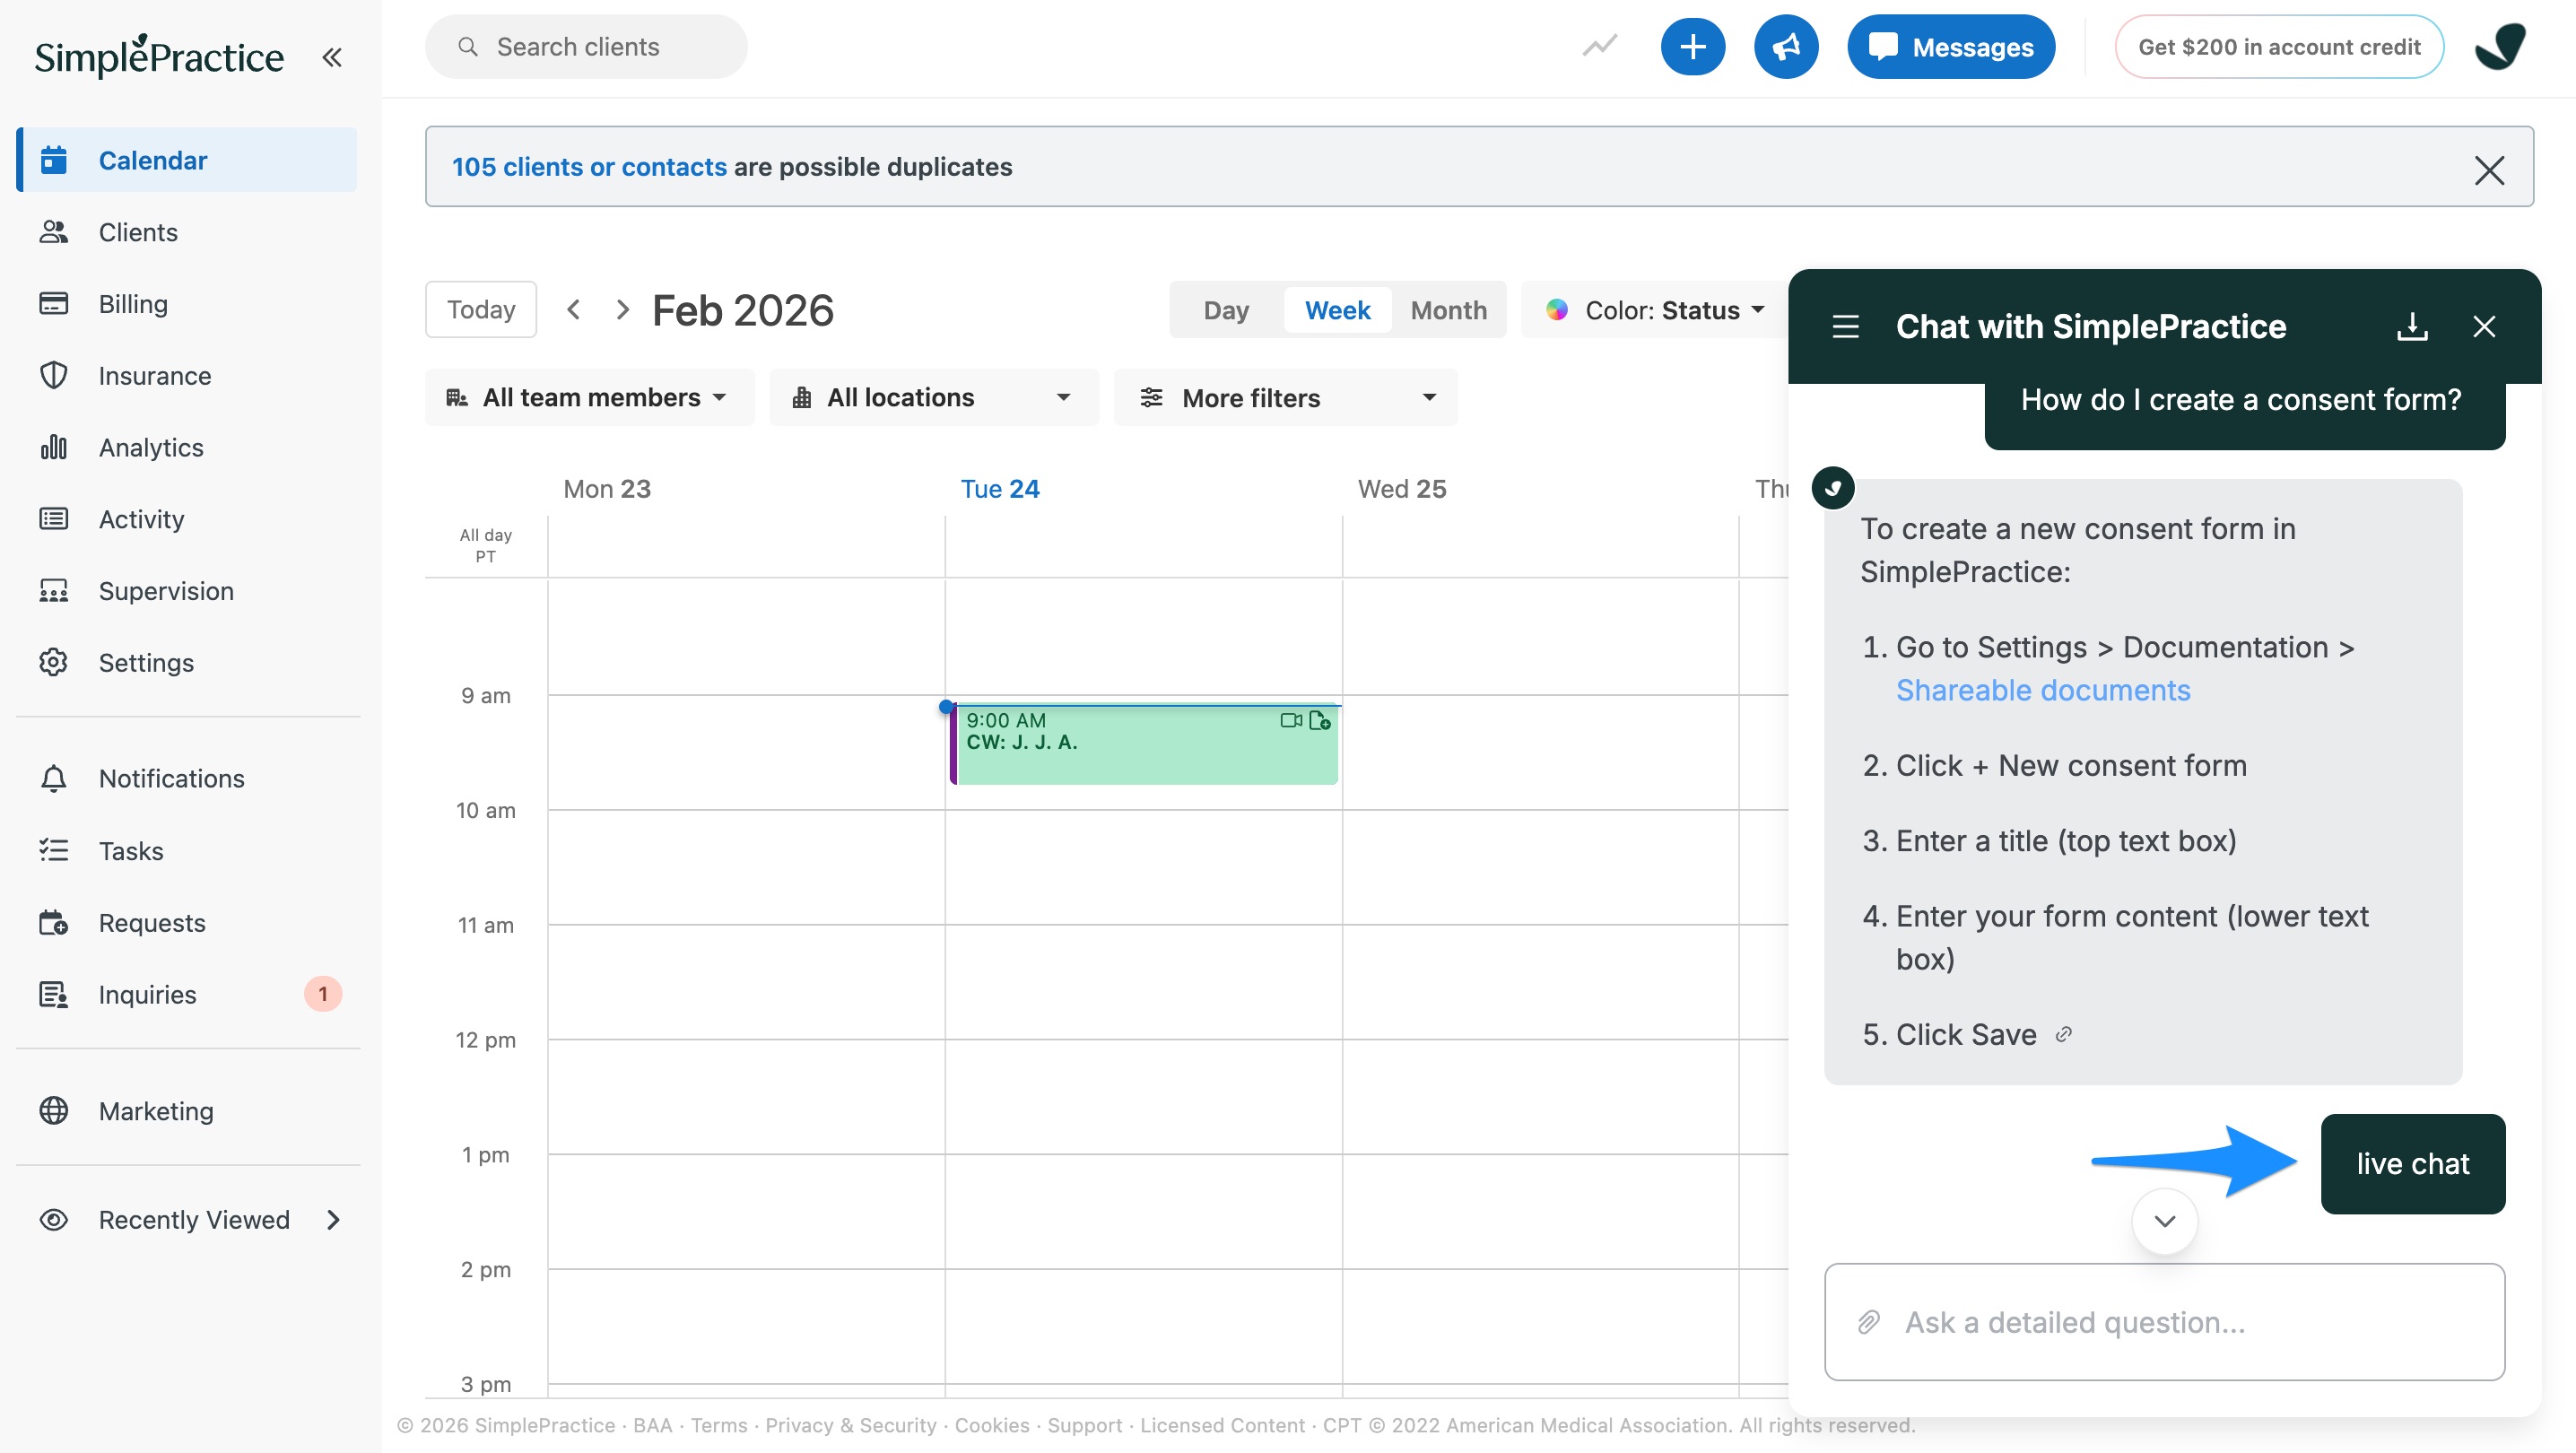Switch calendar to Day view
This screenshot has height=1453, width=2576.
pyautogui.click(x=1226, y=310)
